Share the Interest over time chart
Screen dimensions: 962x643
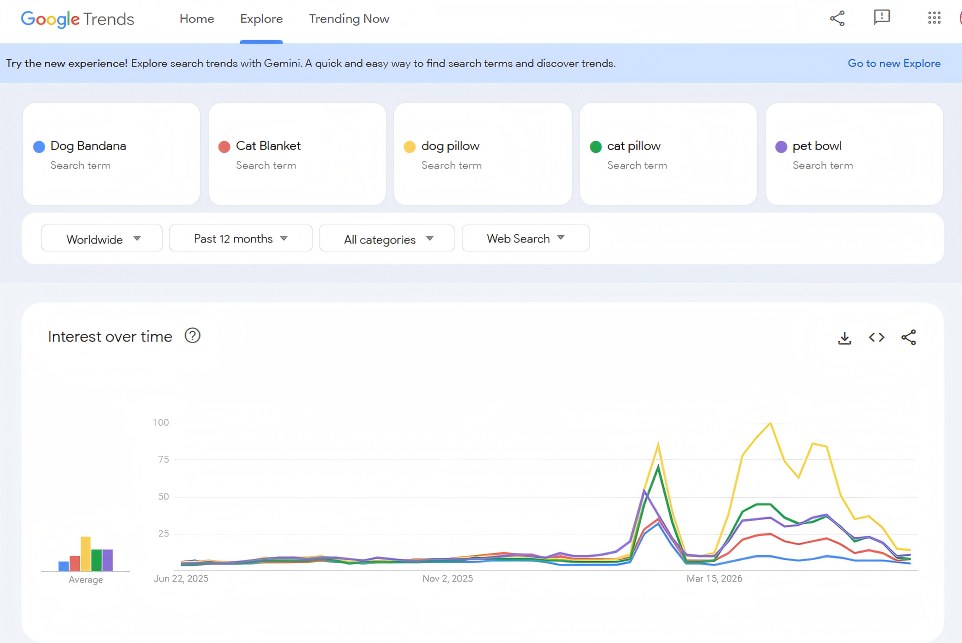[x=909, y=337]
